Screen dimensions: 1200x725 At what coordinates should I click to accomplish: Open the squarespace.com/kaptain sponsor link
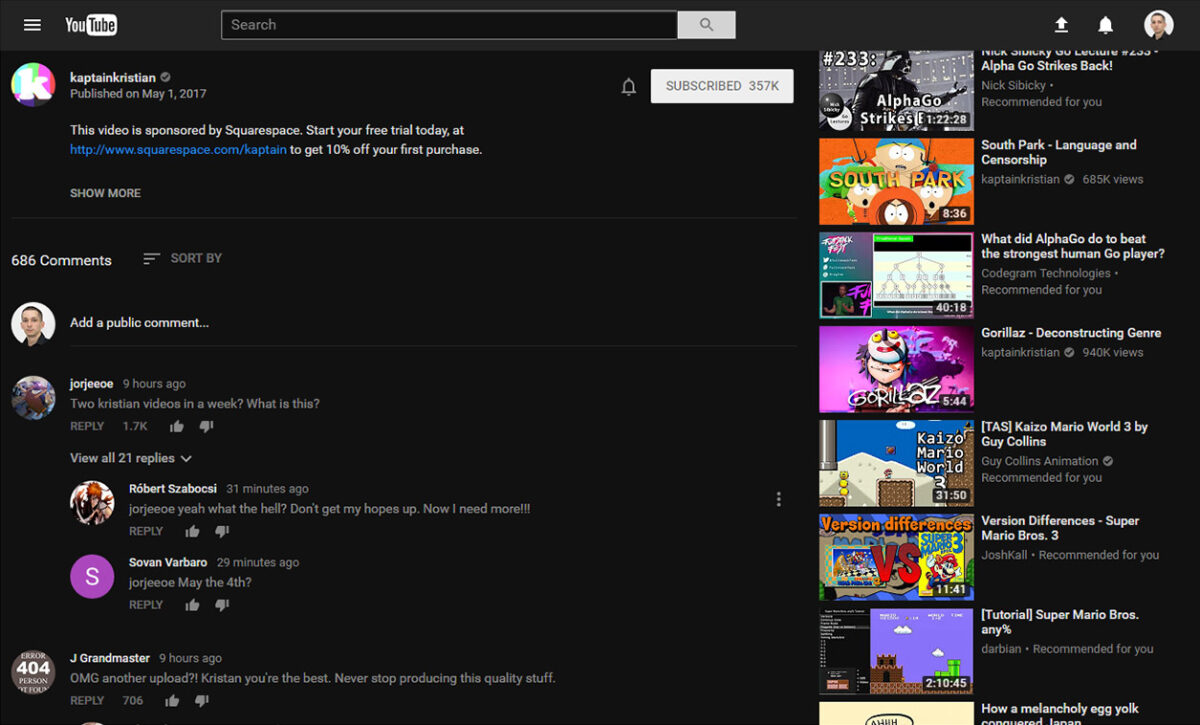[x=177, y=148]
